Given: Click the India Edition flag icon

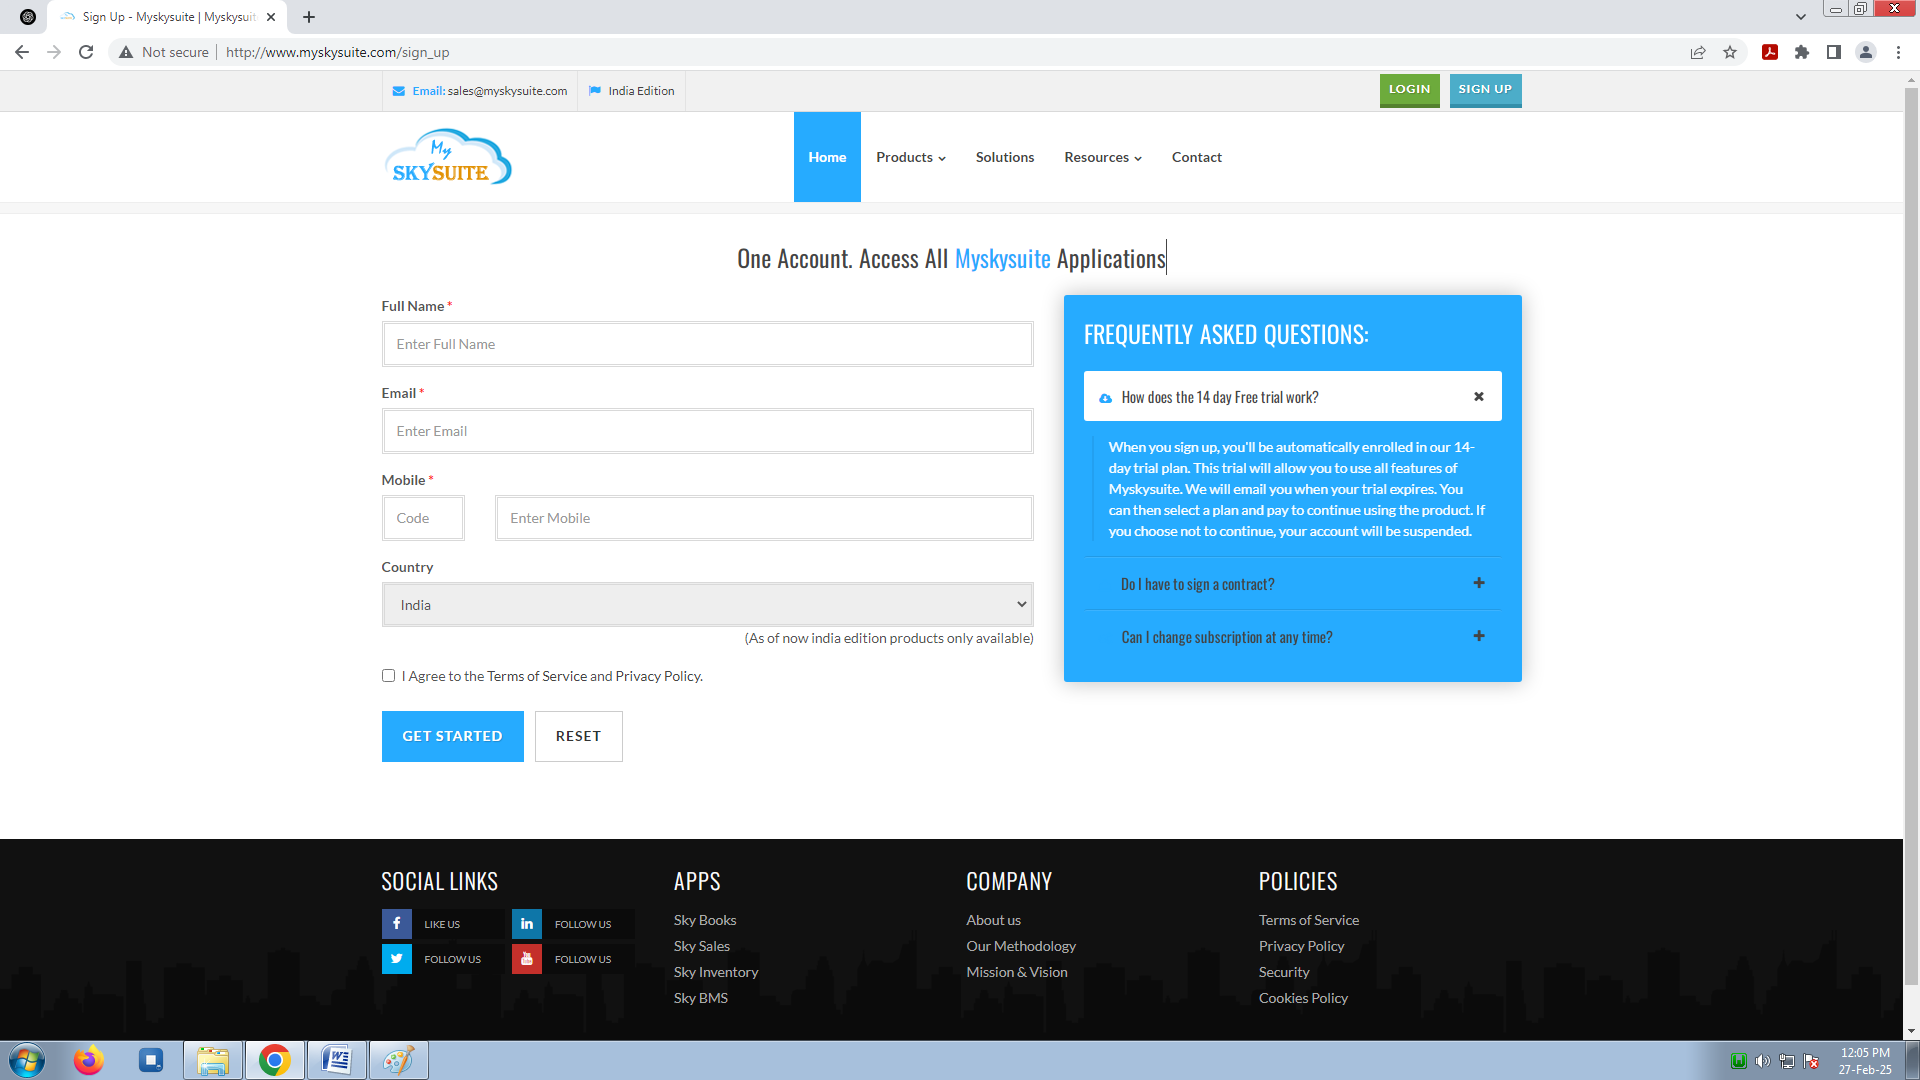Looking at the screenshot, I should [x=595, y=91].
